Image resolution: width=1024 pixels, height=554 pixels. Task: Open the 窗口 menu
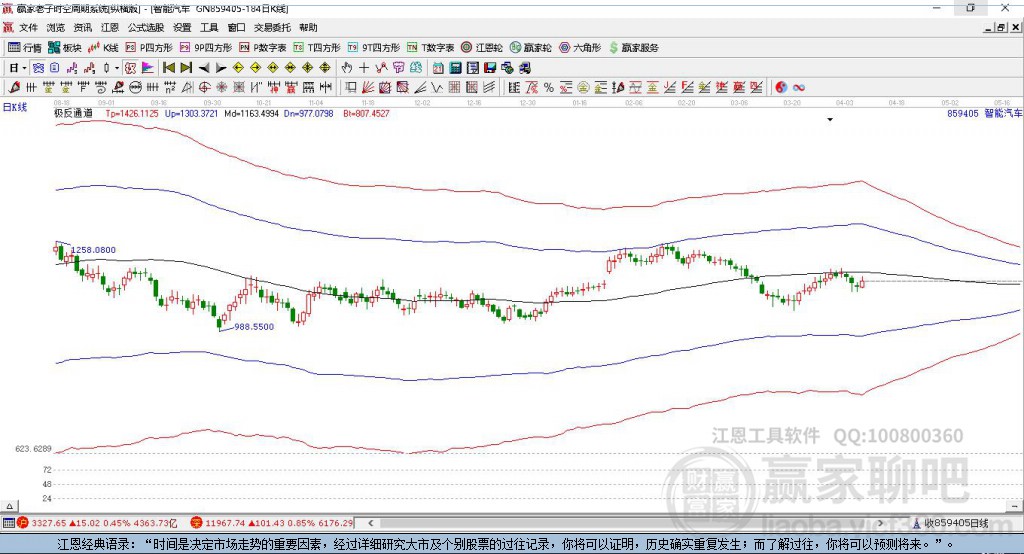tap(236, 27)
